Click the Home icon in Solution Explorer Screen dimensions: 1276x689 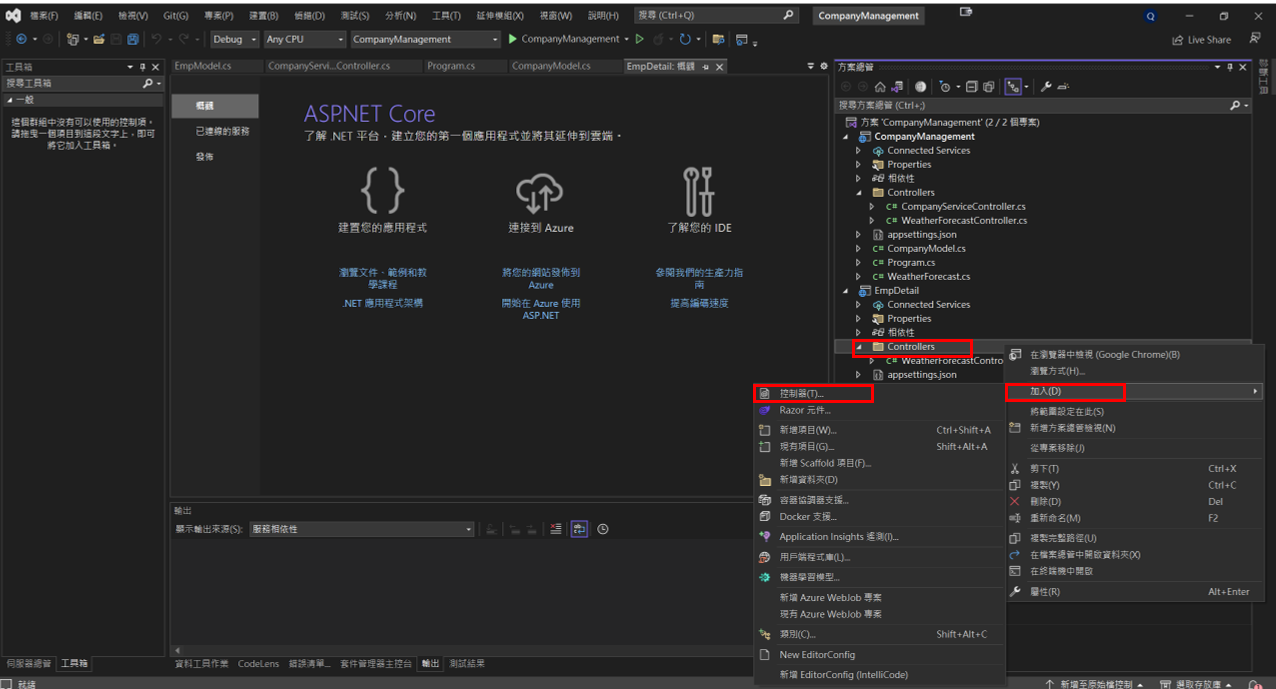[880, 87]
